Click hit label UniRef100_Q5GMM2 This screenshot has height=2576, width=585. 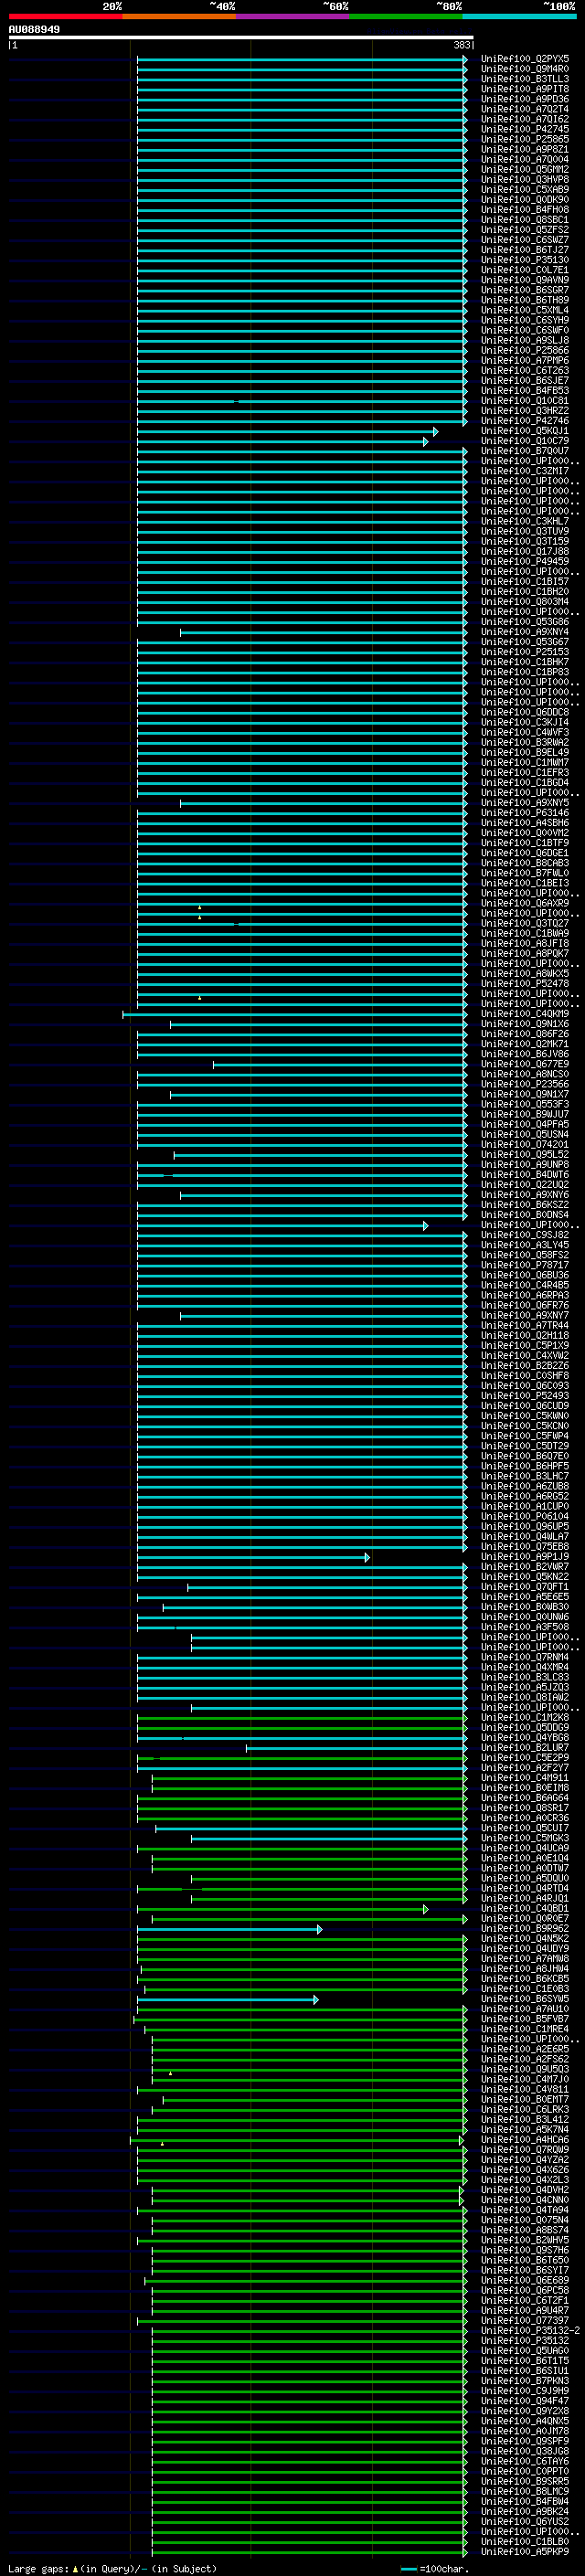coord(525,170)
